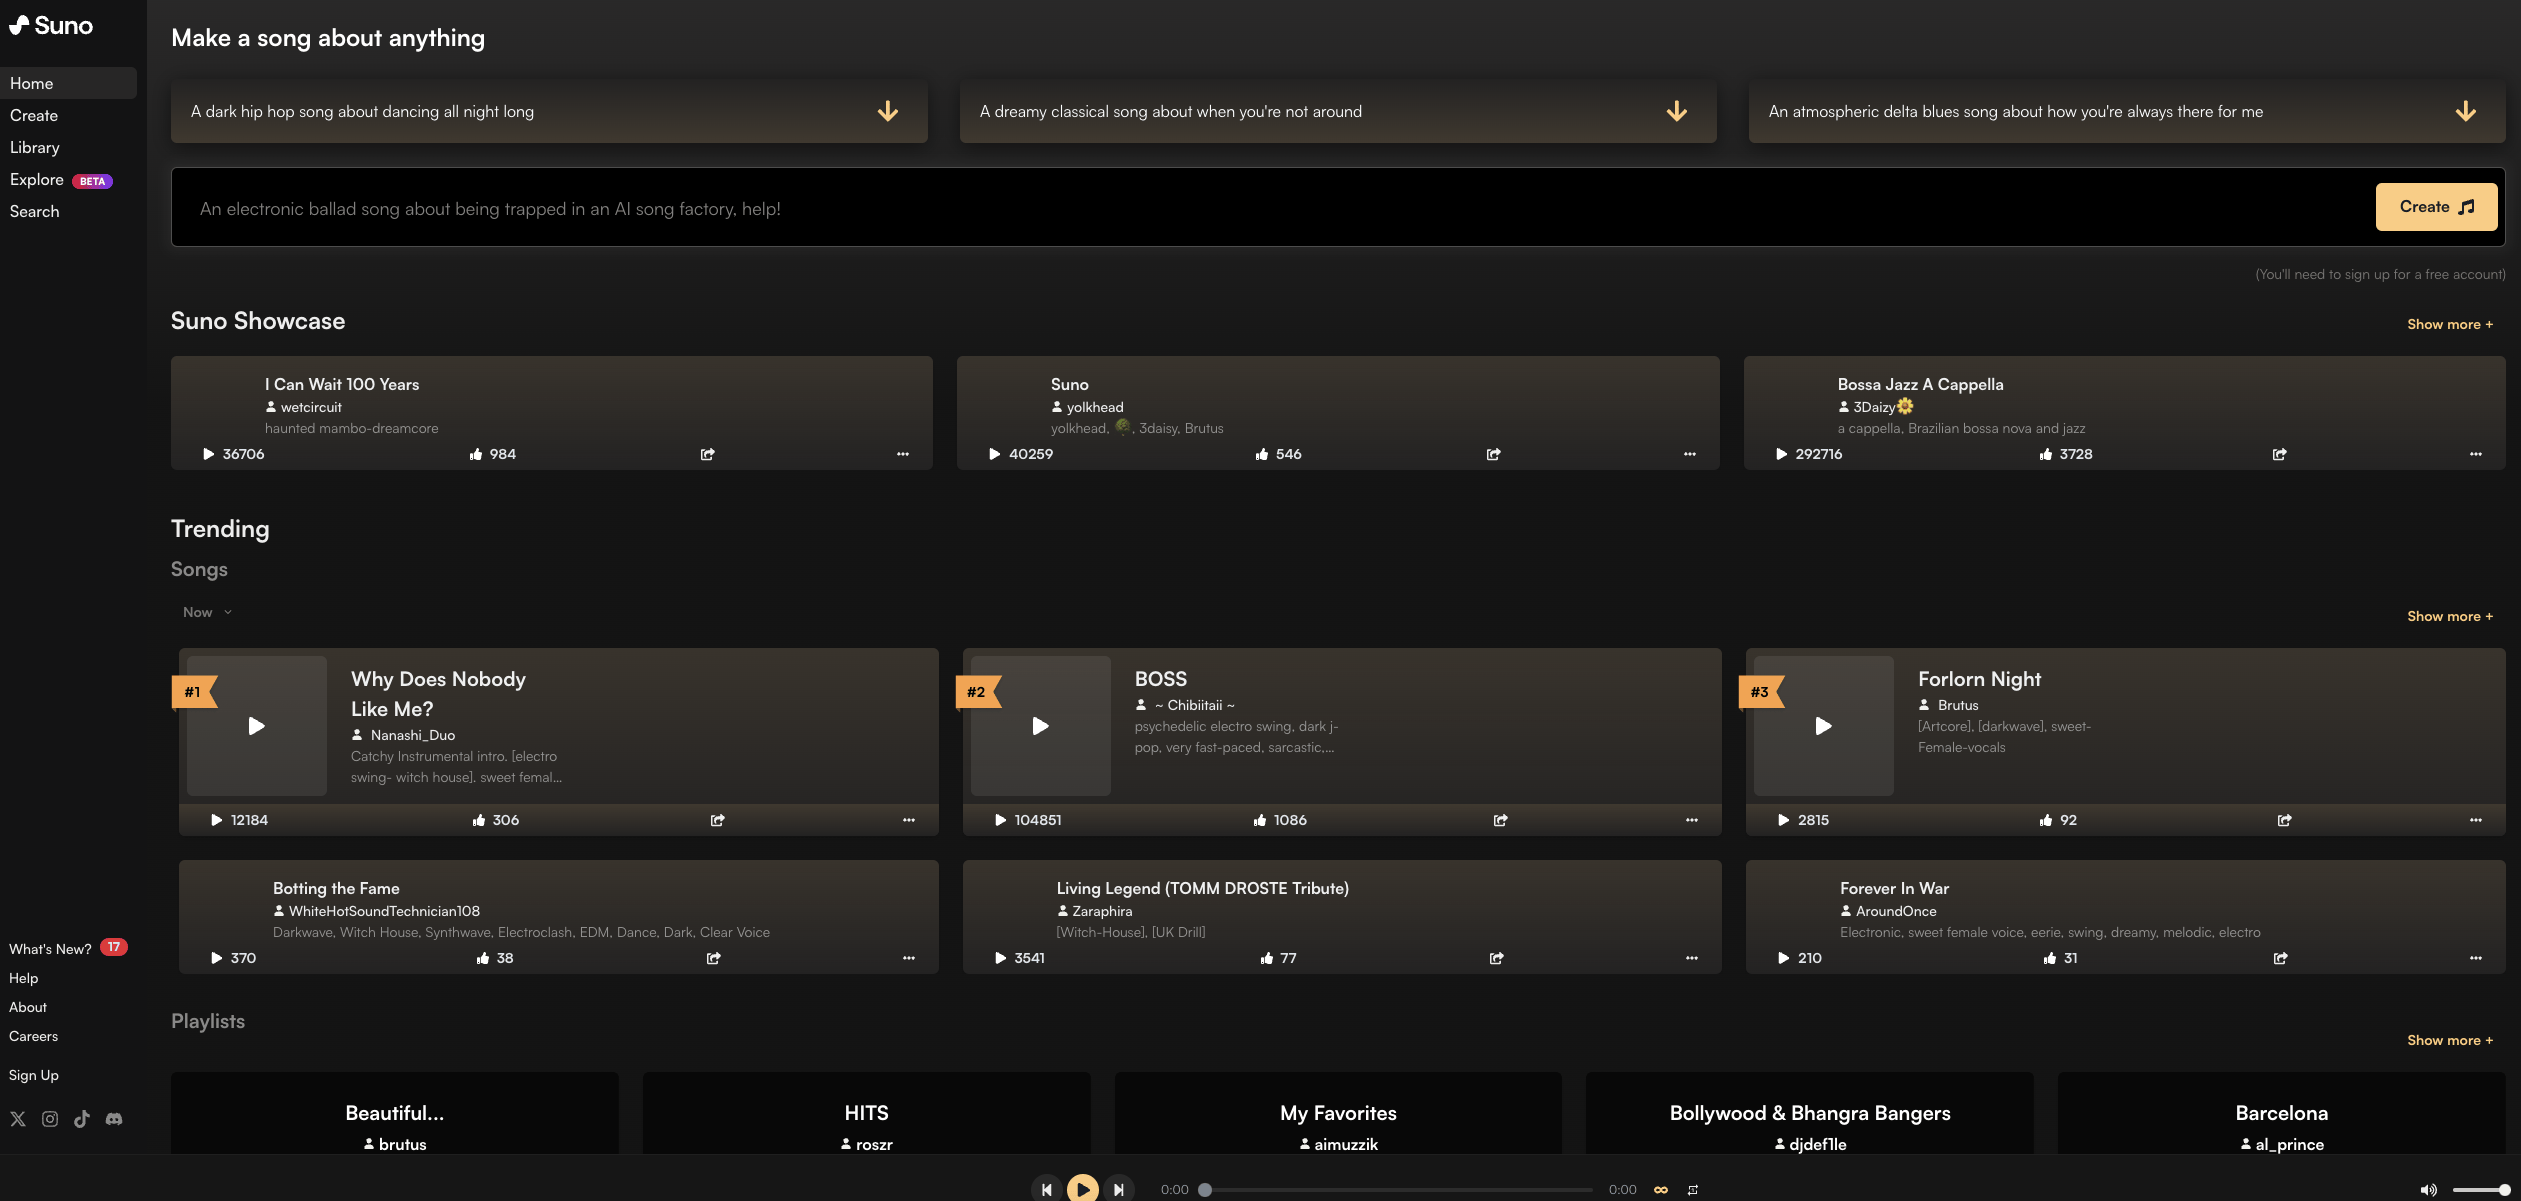Click Sign Up in the sidebar
This screenshot has height=1201, width=2521.
click(34, 1075)
